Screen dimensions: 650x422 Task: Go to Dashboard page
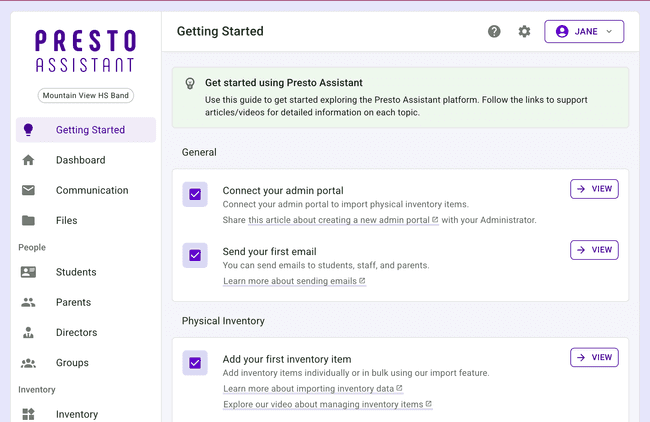(86, 160)
